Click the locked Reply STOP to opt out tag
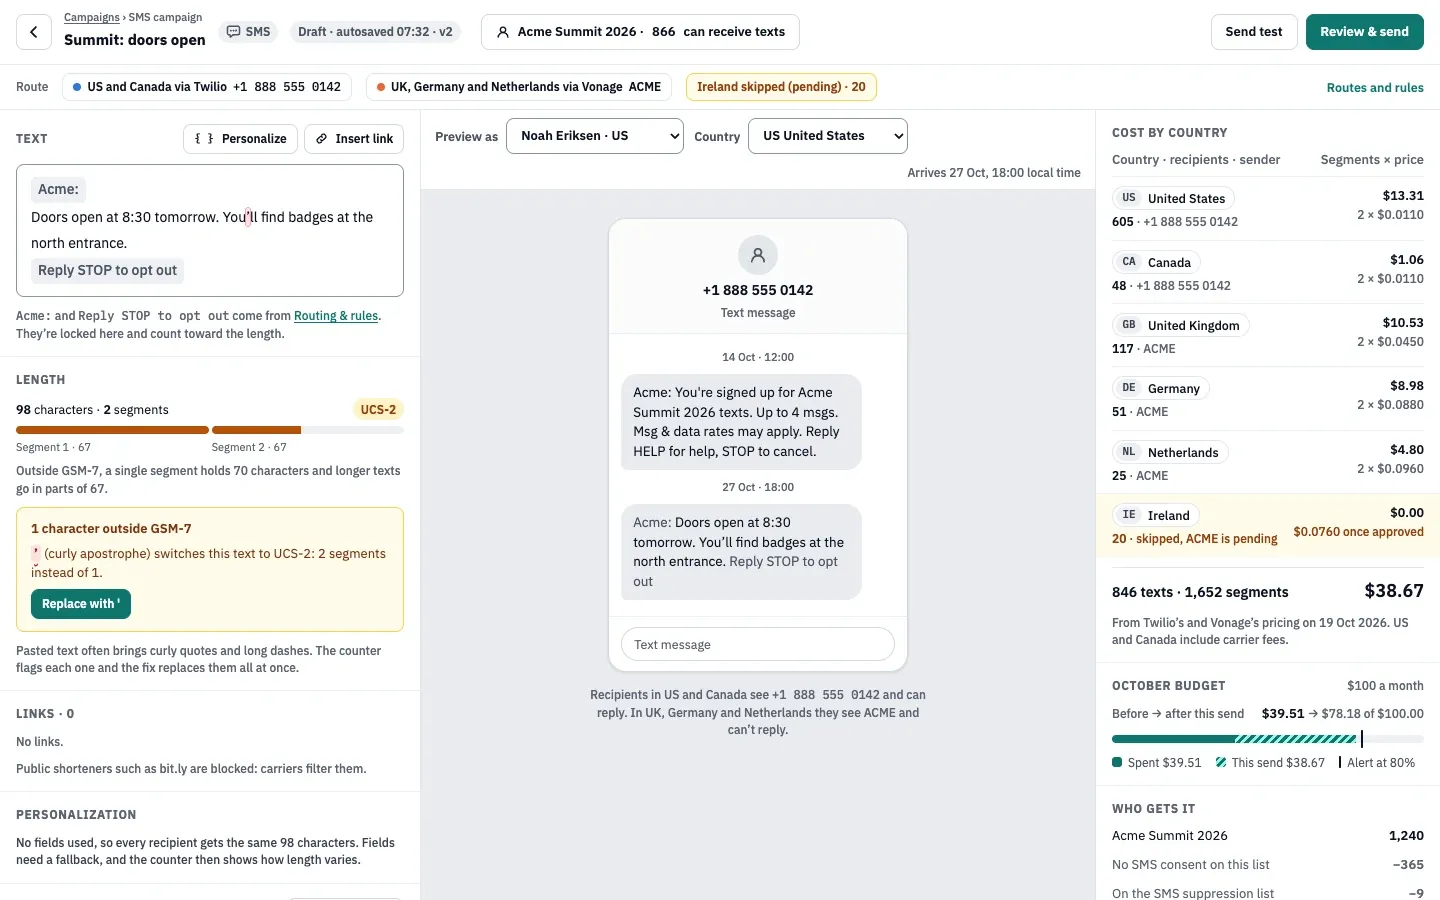The height and width of the screenshot is (900, 1440). click(107, 270)
